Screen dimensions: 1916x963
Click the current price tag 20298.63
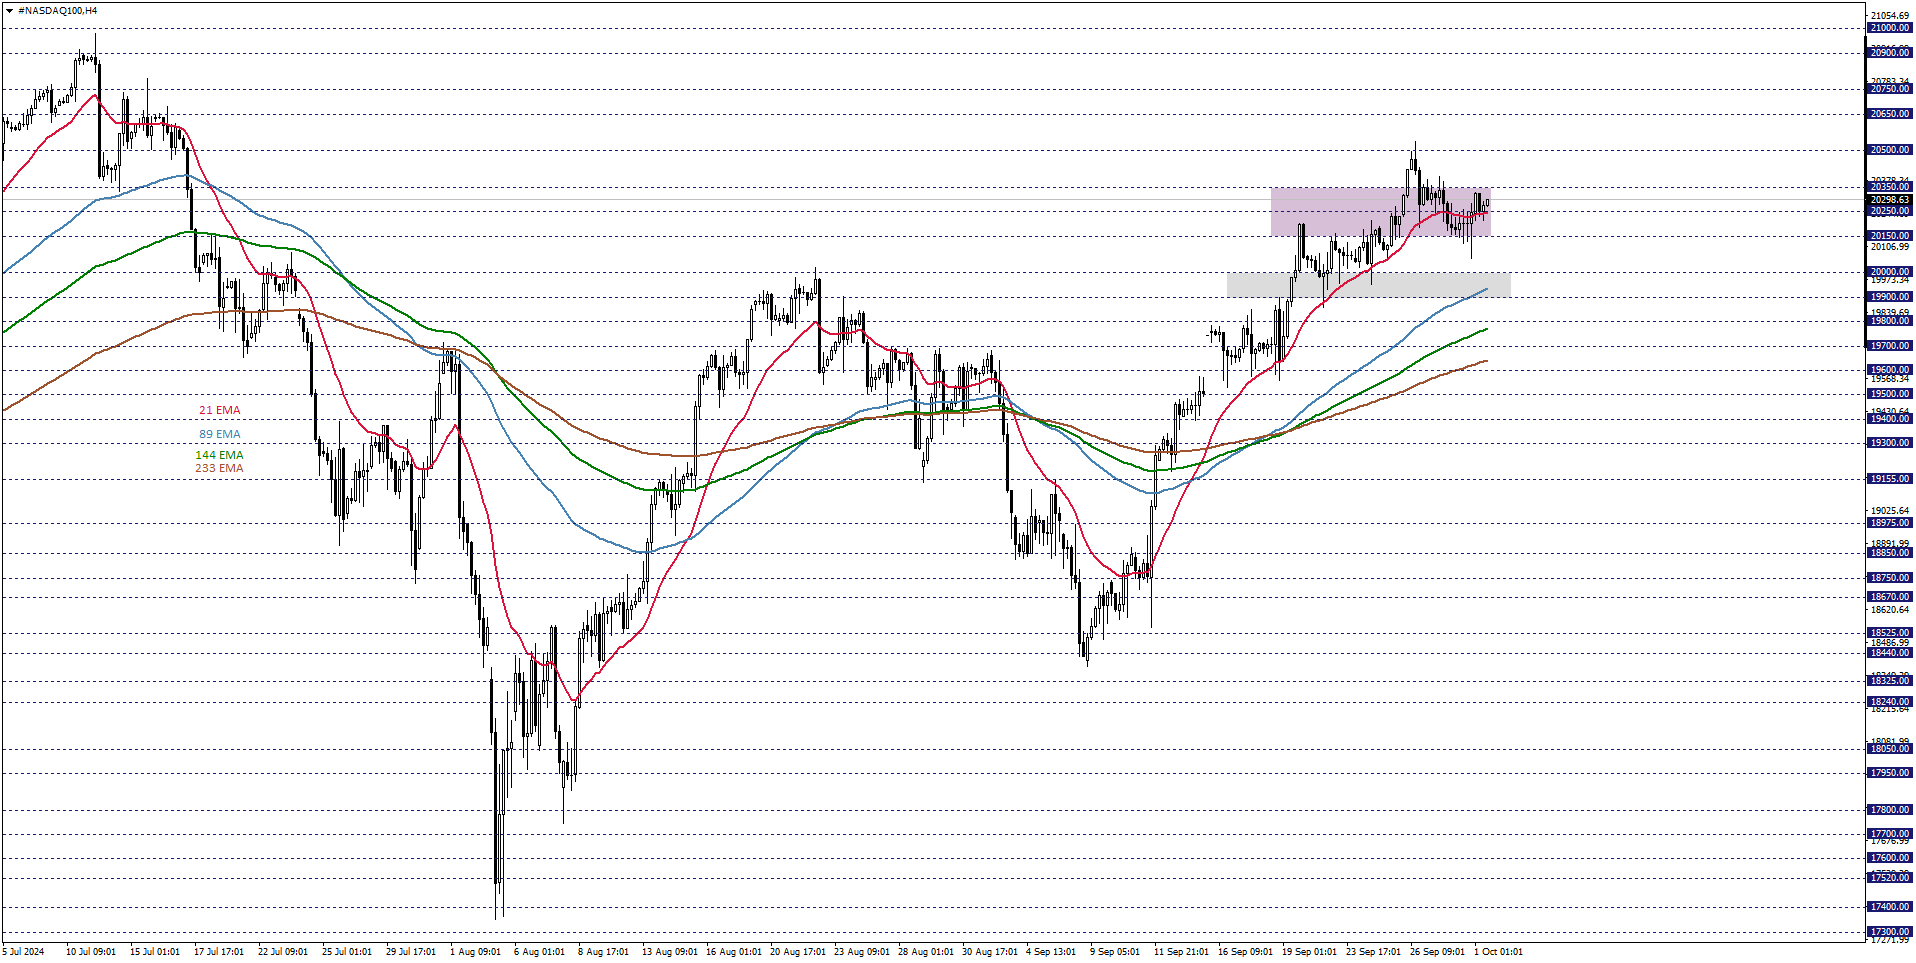1890,200
